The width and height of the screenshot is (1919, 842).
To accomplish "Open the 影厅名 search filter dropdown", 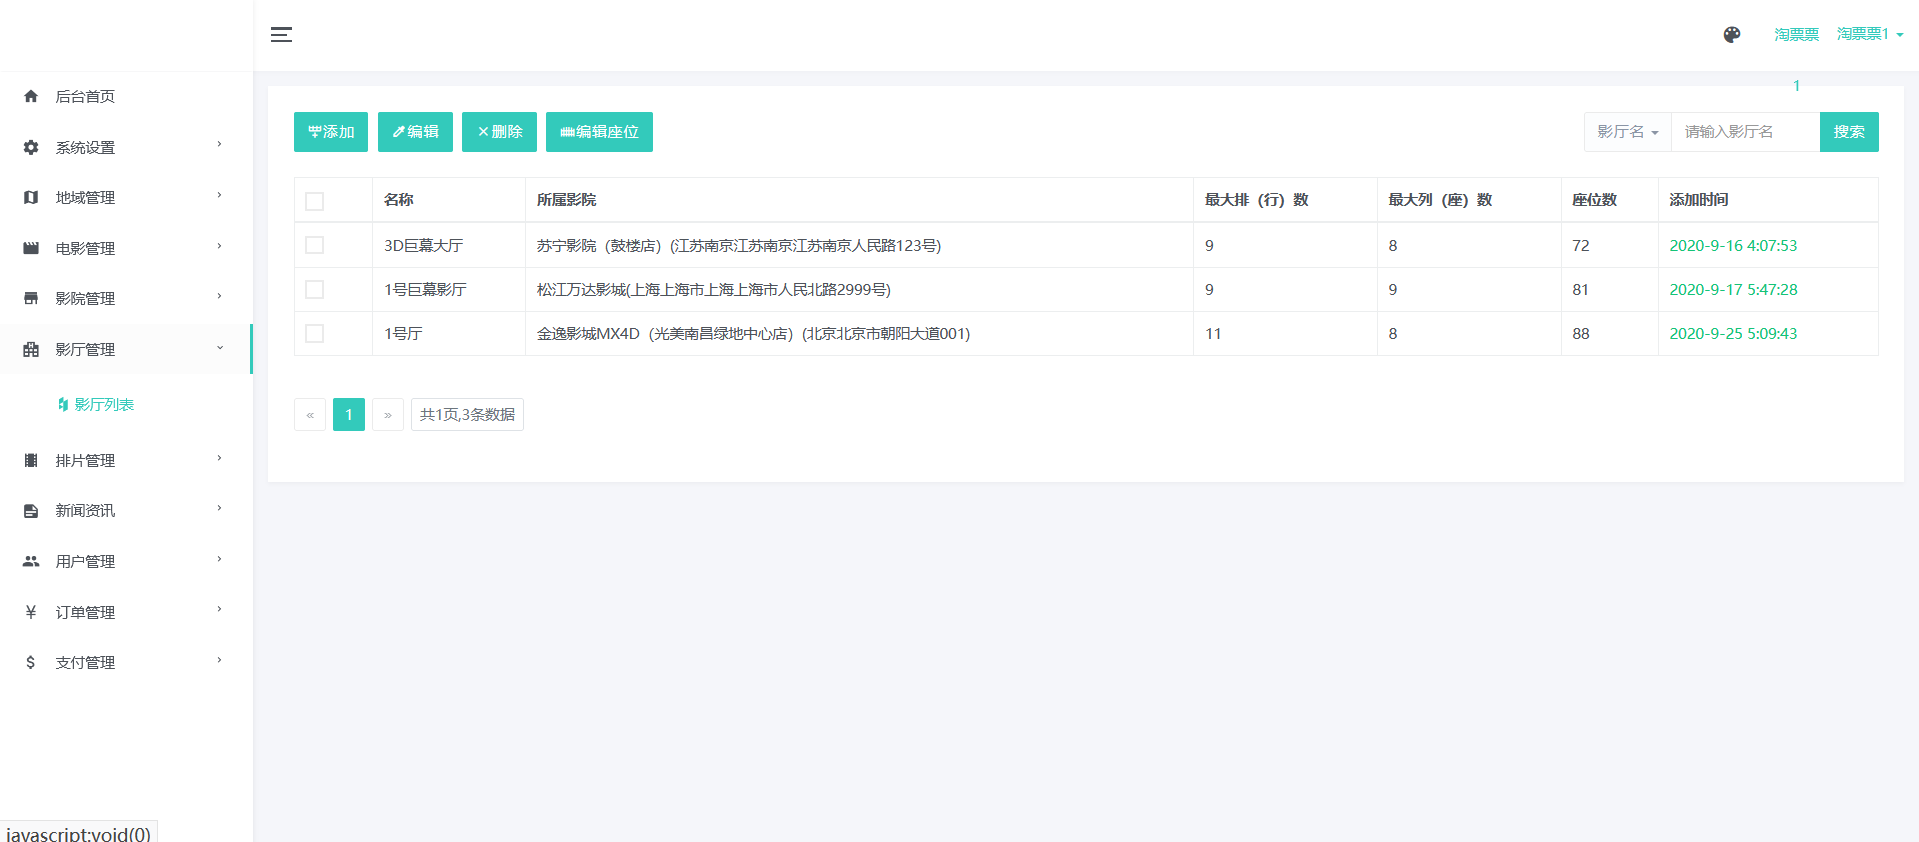I will pos(1627,132).
